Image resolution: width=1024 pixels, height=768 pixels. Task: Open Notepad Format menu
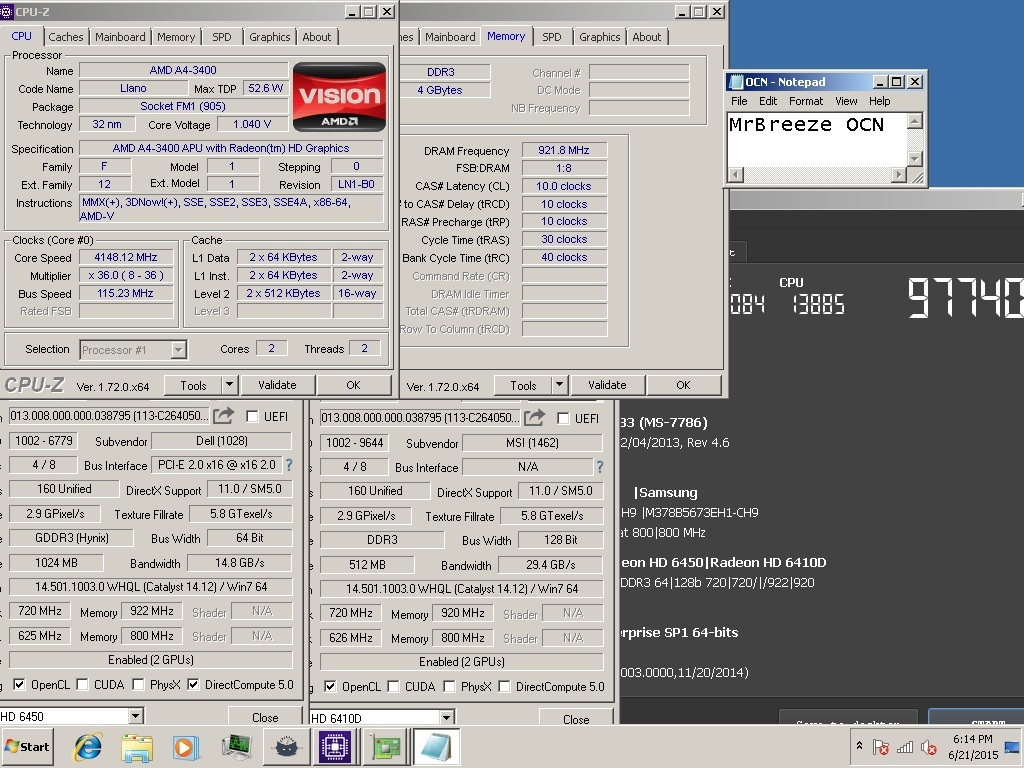coord(805,101)
